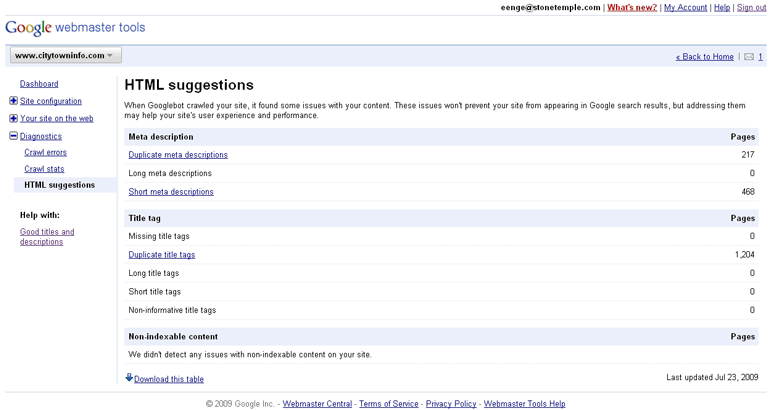Click Long meta descriptions row text

[x=170, y=173]
